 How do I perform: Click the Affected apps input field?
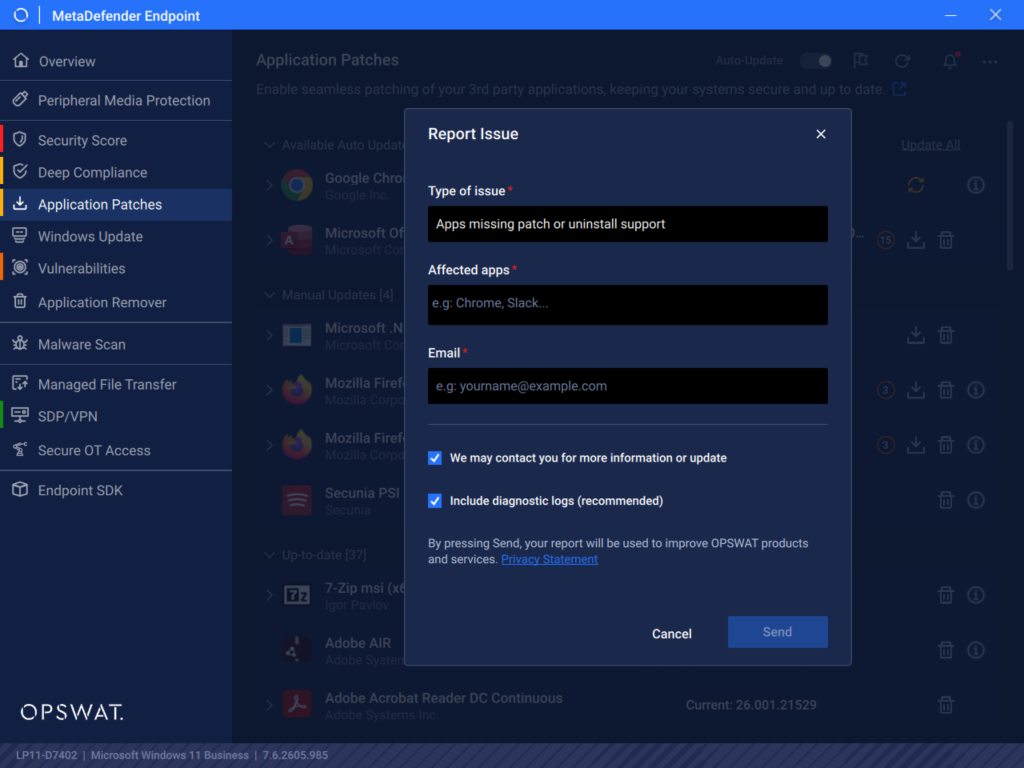pos(628,304)
